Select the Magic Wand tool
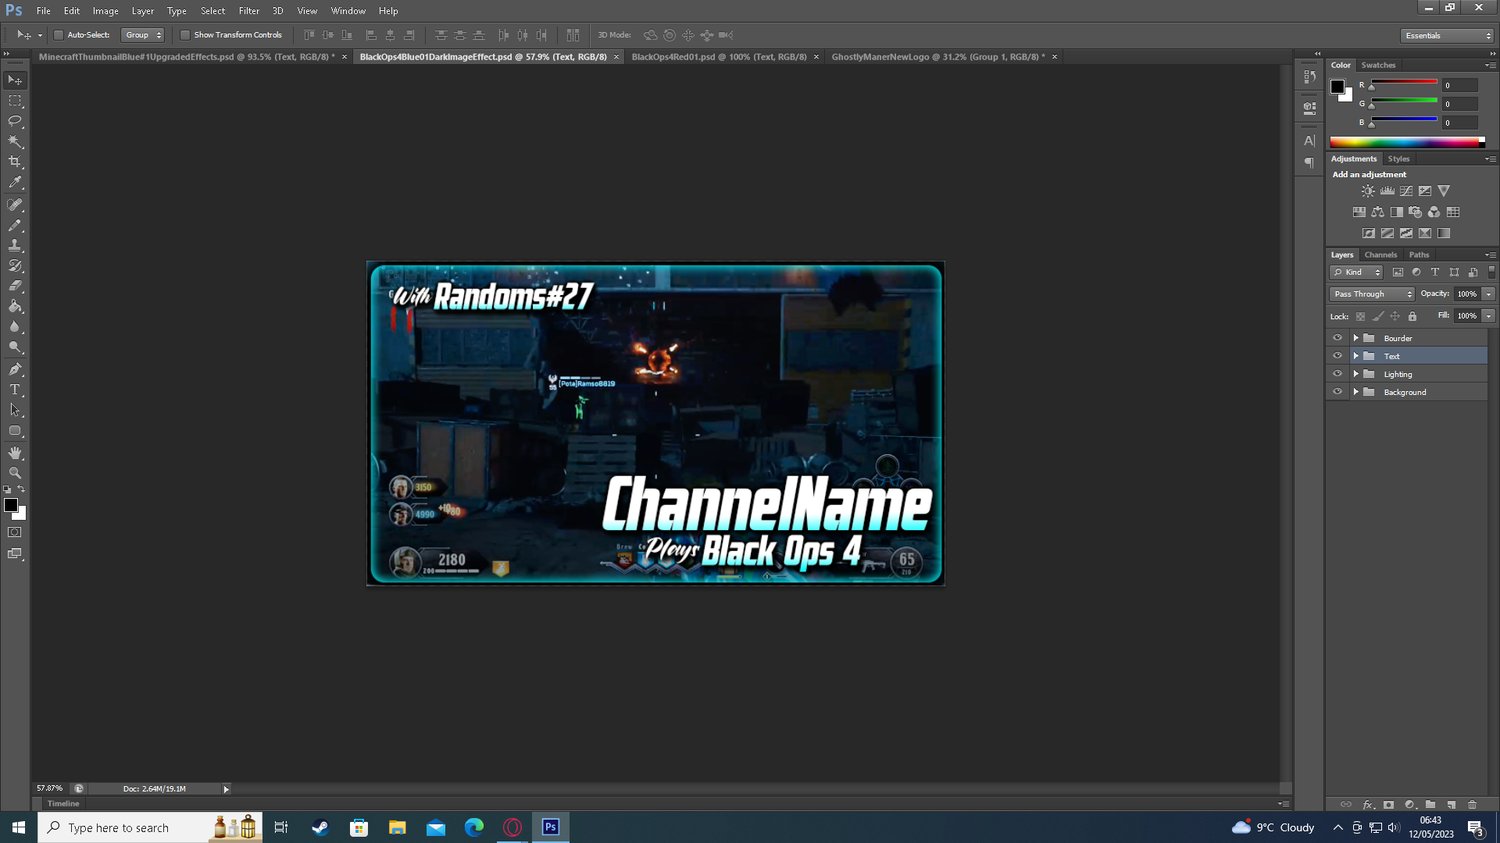The width and height of the screenshot is (1500, 843). 15,142
